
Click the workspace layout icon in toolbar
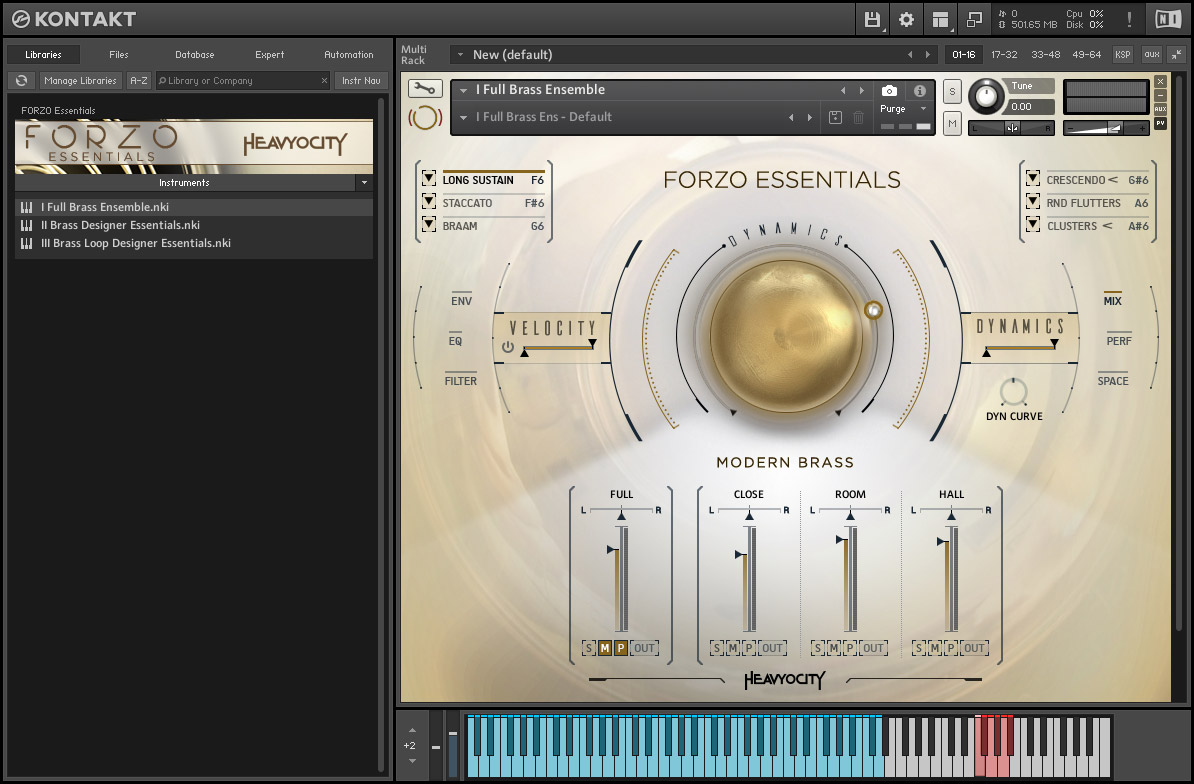(940, 19)
